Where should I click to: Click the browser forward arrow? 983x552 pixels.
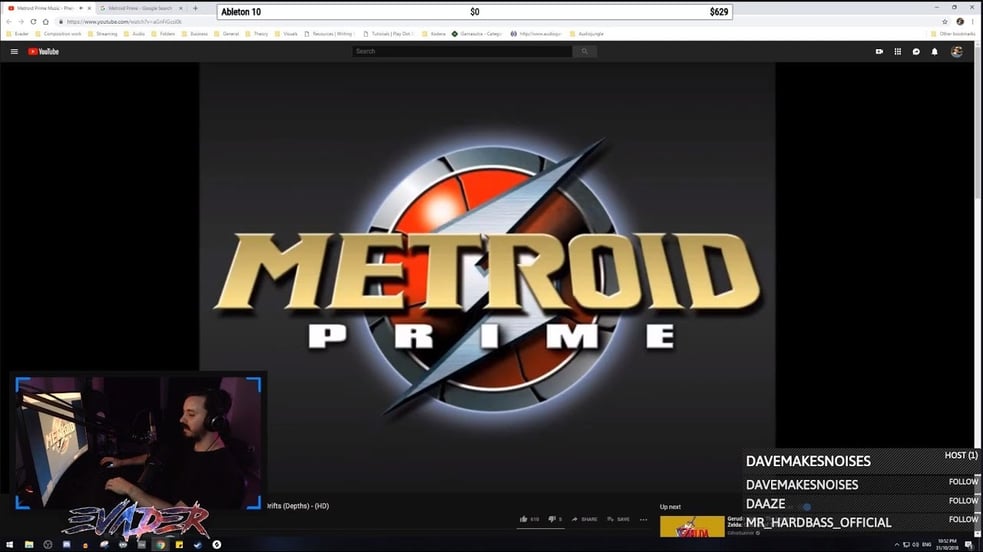coord(21,21)
